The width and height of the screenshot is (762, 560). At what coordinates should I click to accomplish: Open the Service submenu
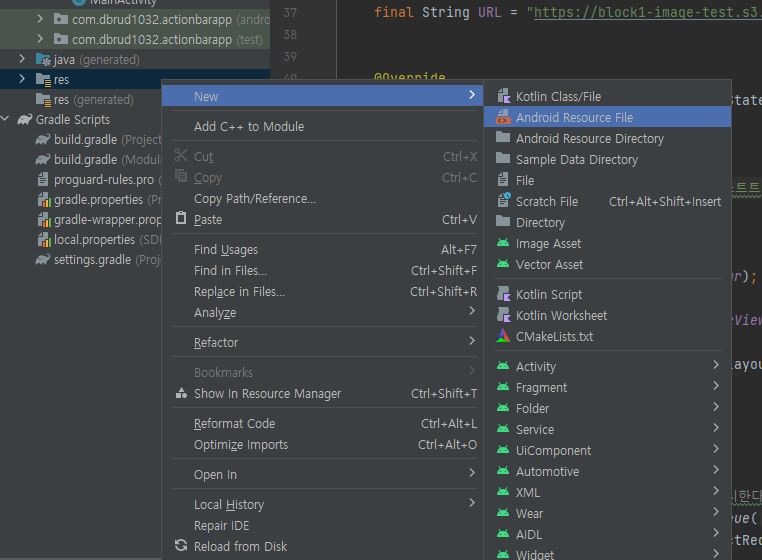pyautogui.click(x=607, y=429)
